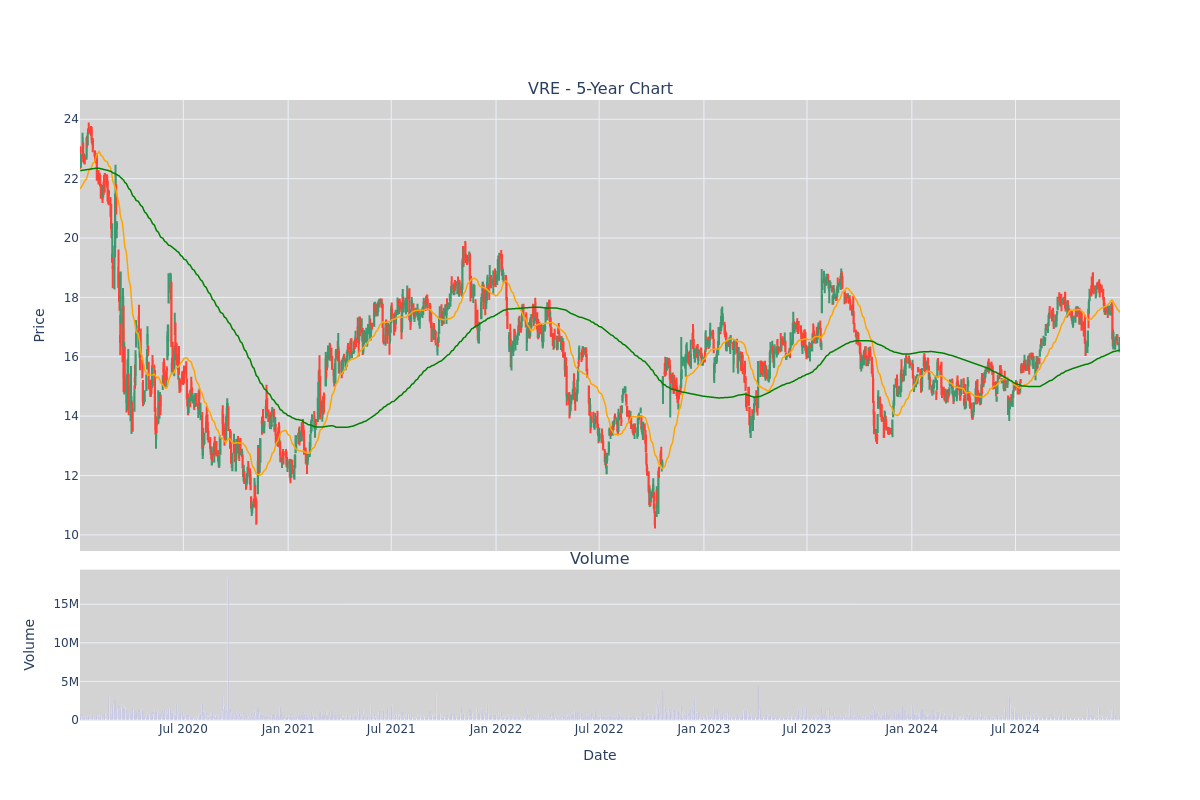The image size is (1200, 800).
Task: Click the 22 price tick label
Action: click(71, 179)
